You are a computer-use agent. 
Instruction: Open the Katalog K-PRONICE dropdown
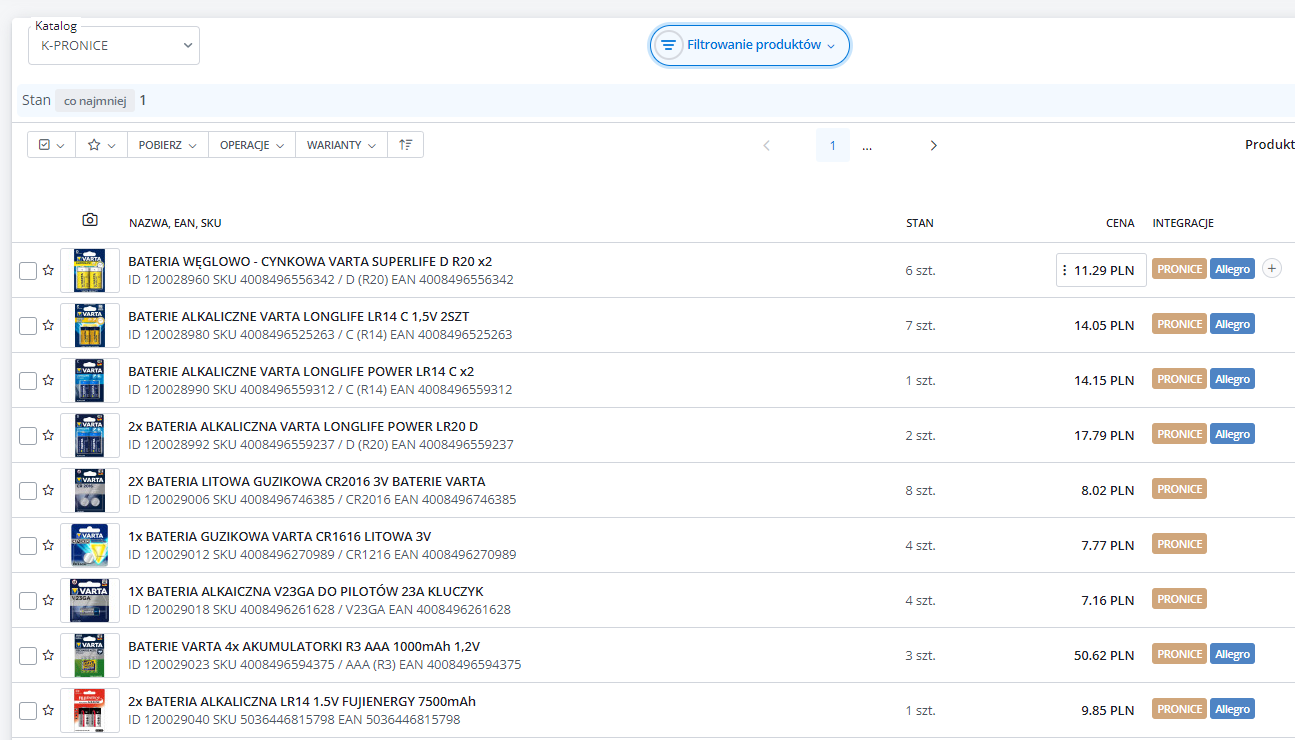click(114, 46)
